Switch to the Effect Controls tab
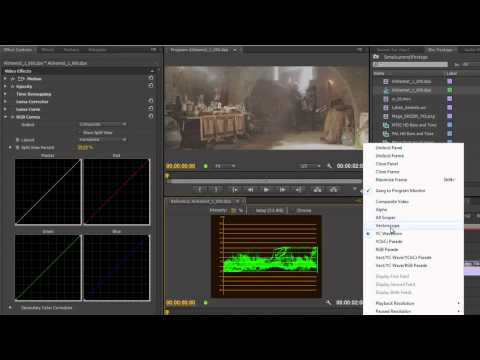 (x=18, y=50)
